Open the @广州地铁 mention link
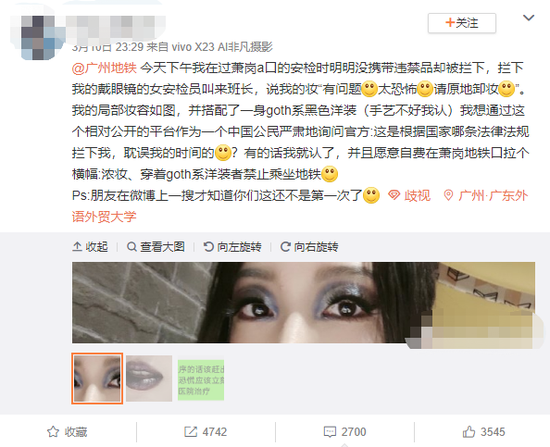550x447 pixels. (x=104, y=68)
